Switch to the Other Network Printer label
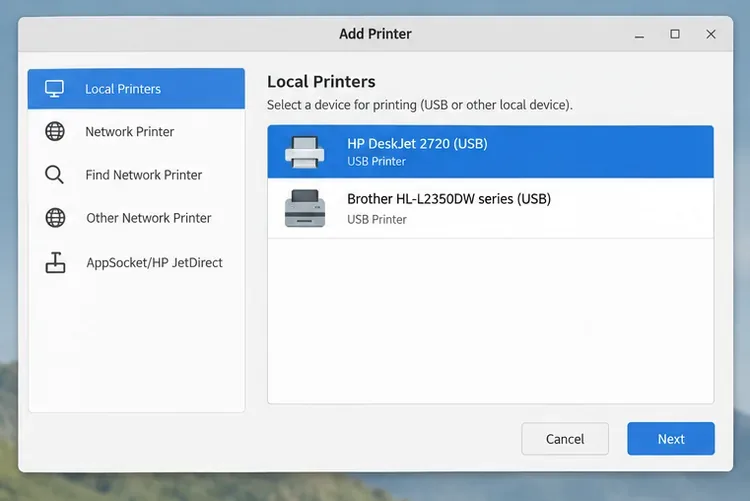This screenshot has width=750, height=501. tap(149, 218)
